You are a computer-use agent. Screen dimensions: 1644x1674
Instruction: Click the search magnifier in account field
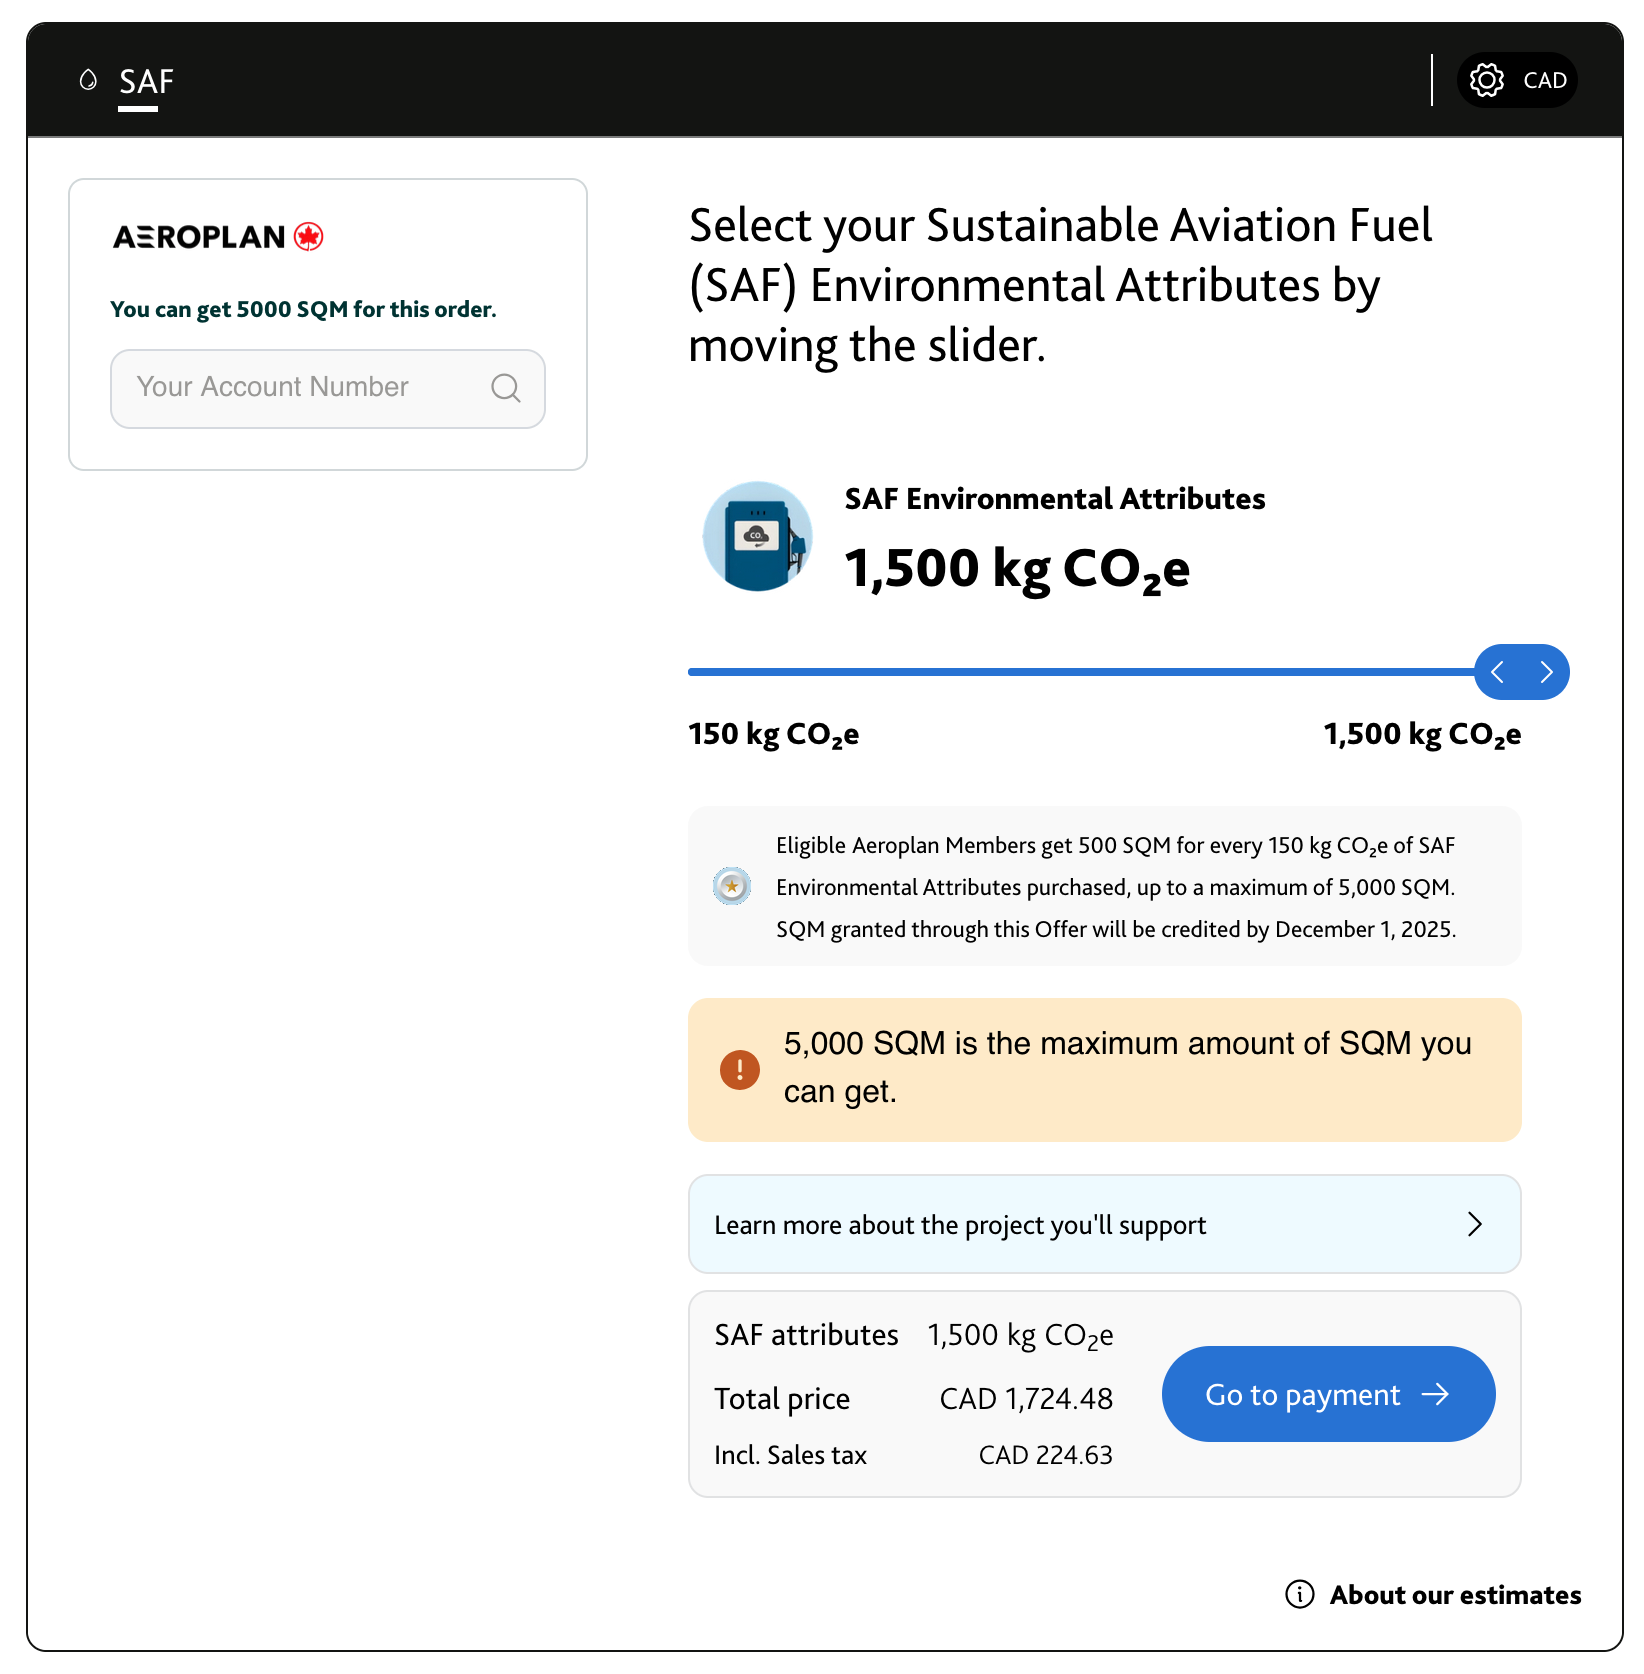click(x=506, y=388)
